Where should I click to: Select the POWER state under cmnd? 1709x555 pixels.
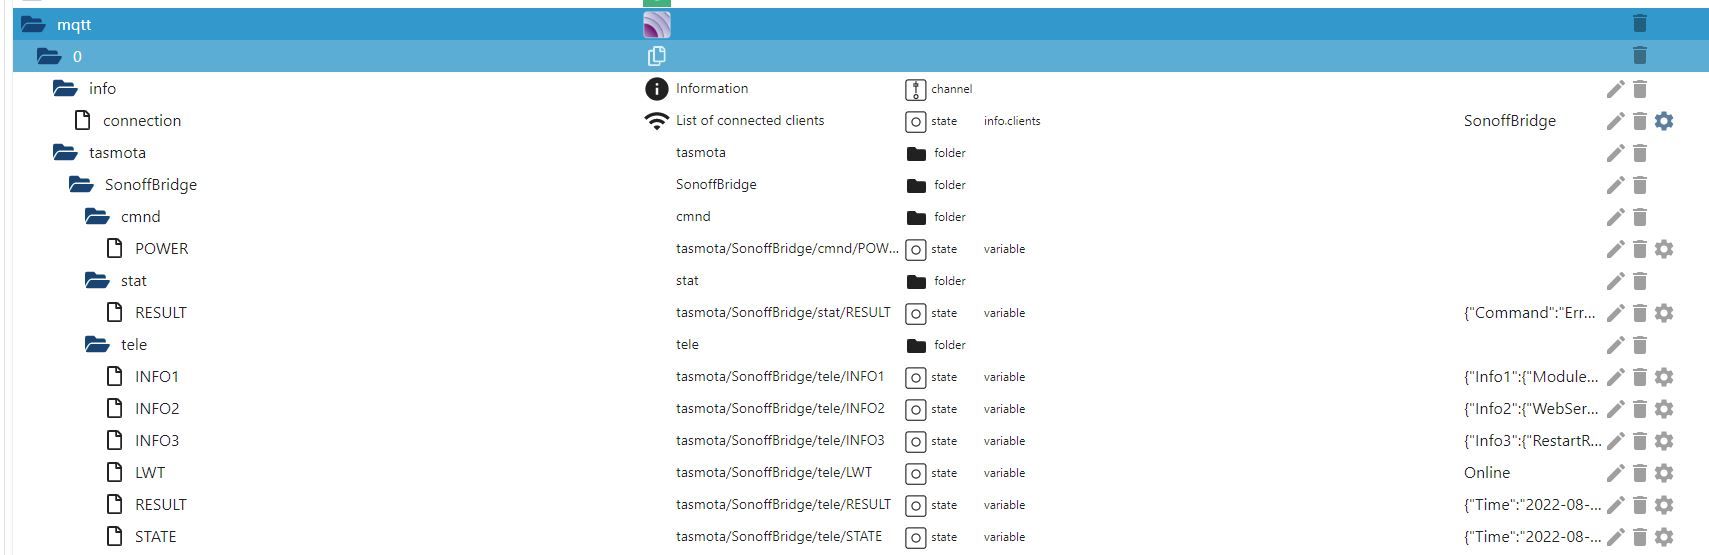pyautogui.click(x=161, y=248)
